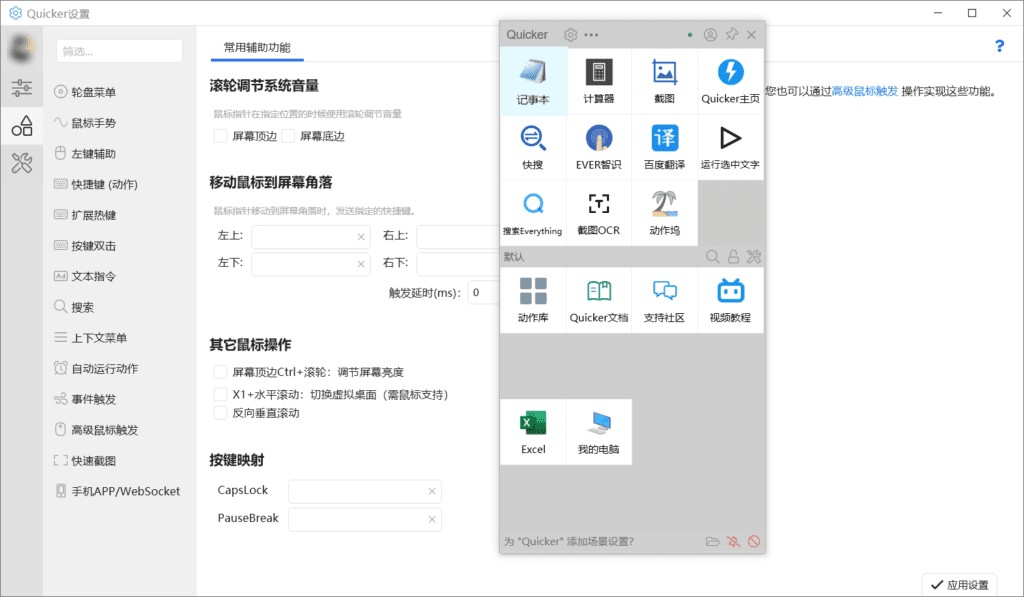1024x597 pixels.
Task: Open 快捷键 (动作) settings
Action: tap(119, 184)
